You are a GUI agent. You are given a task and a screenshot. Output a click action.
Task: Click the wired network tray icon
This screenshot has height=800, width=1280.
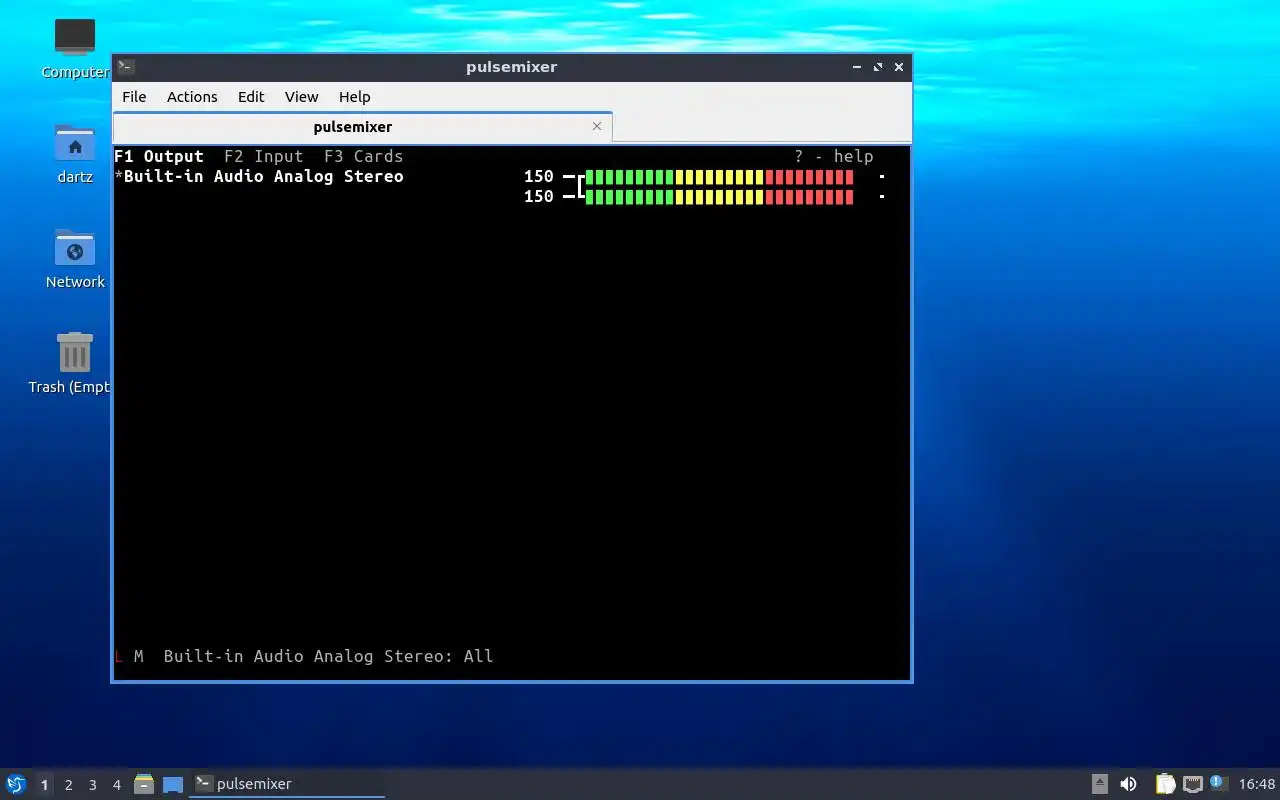pyautogui.click(x=1192, y=784)
